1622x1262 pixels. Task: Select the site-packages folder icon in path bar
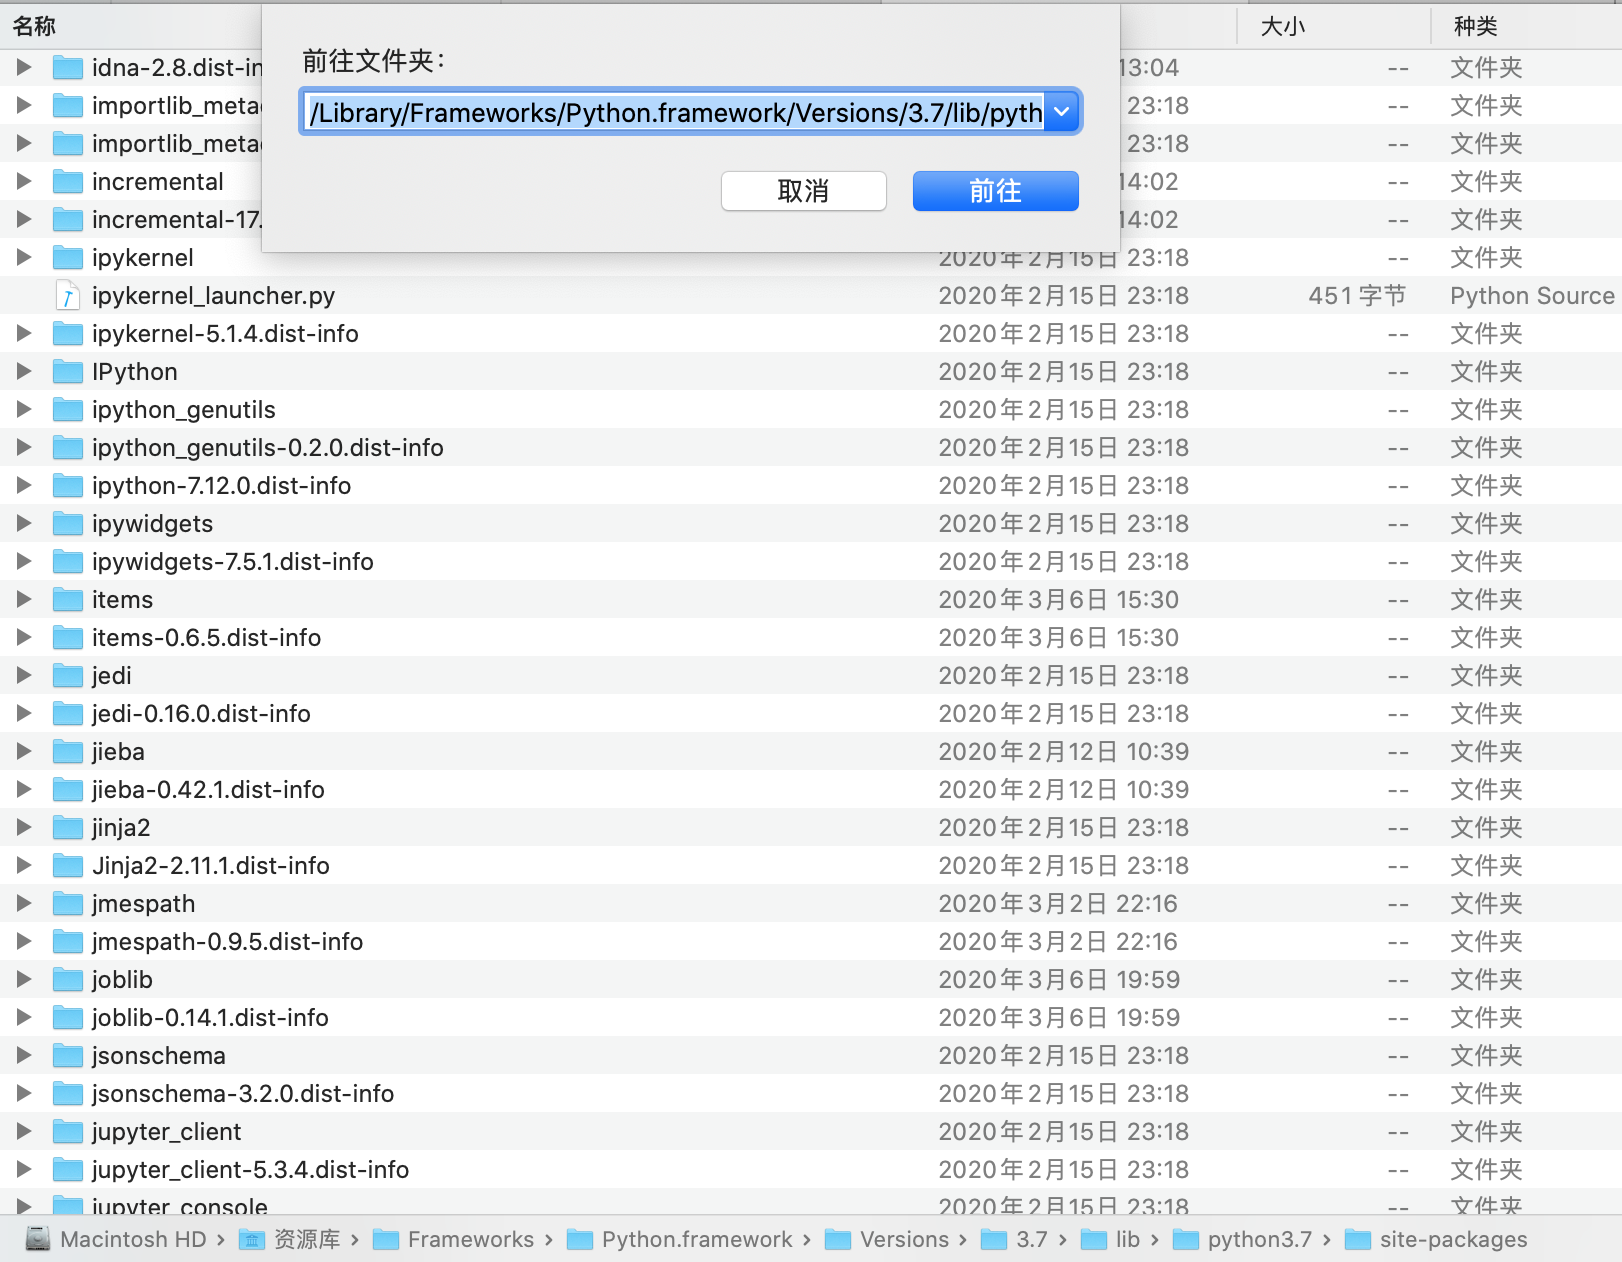coord(1360,1239)
